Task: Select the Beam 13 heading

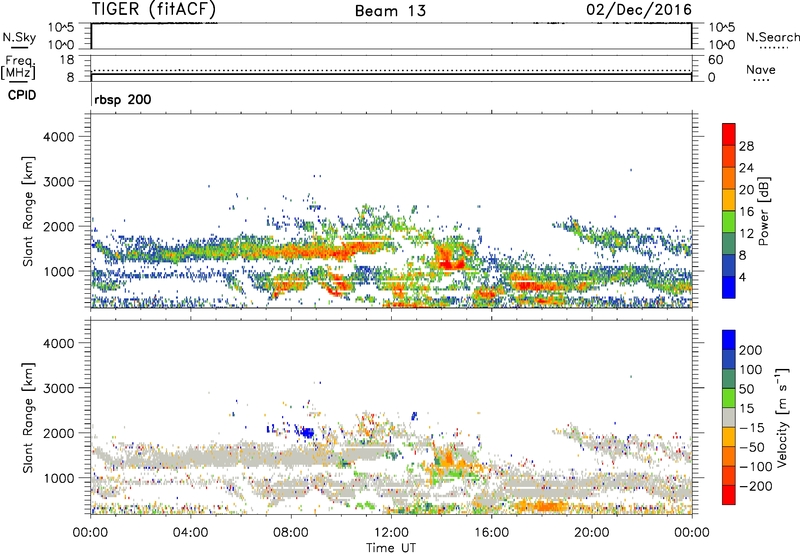Action: pyautogui.click(x=390, y=11)
